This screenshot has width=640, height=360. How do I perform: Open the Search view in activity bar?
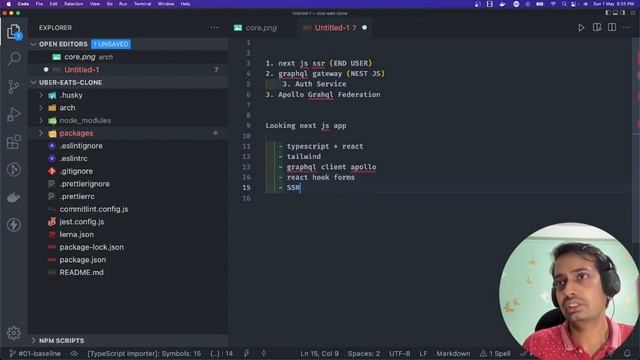tap(14, 59)
